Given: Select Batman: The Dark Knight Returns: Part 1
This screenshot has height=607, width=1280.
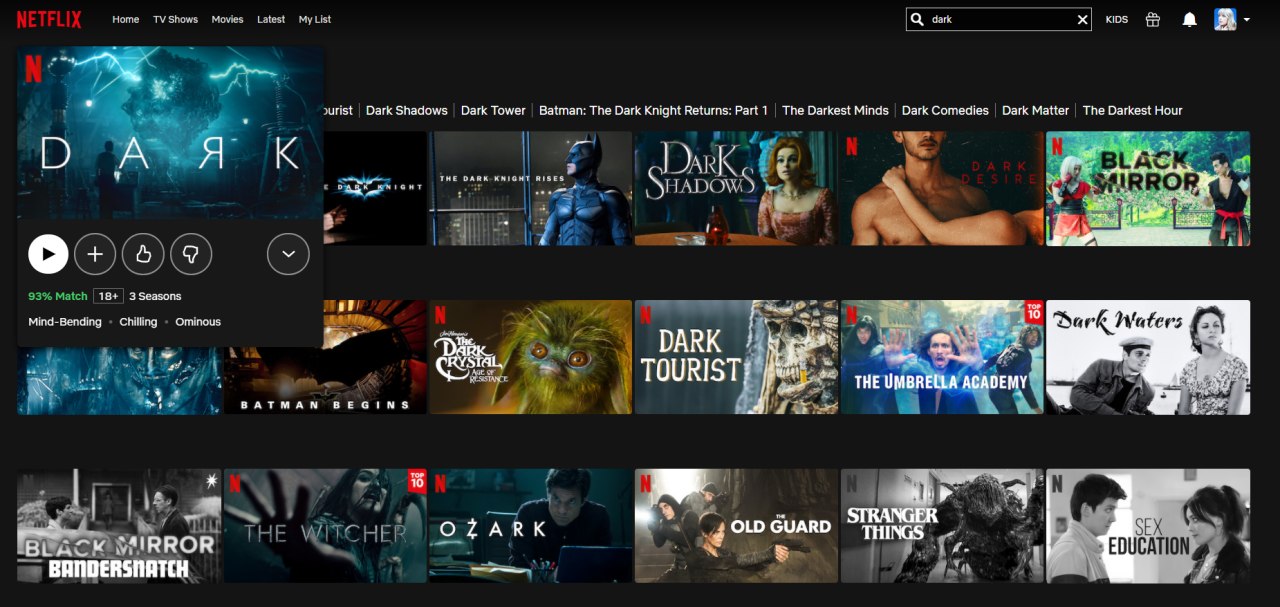Looking at the screenshot, I should tap(653, 110).
